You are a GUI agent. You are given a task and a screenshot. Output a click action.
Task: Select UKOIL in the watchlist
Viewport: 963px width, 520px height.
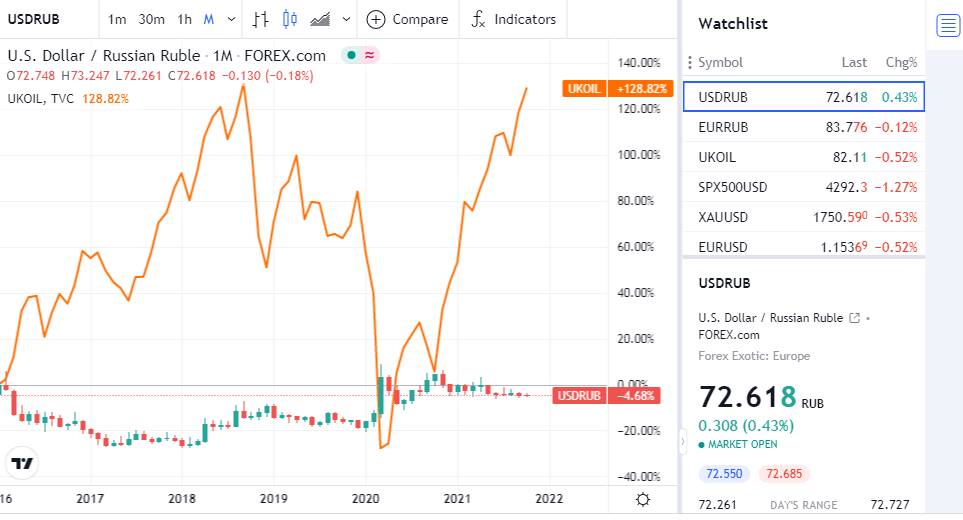pyautogui.click(x=804, y=157)
